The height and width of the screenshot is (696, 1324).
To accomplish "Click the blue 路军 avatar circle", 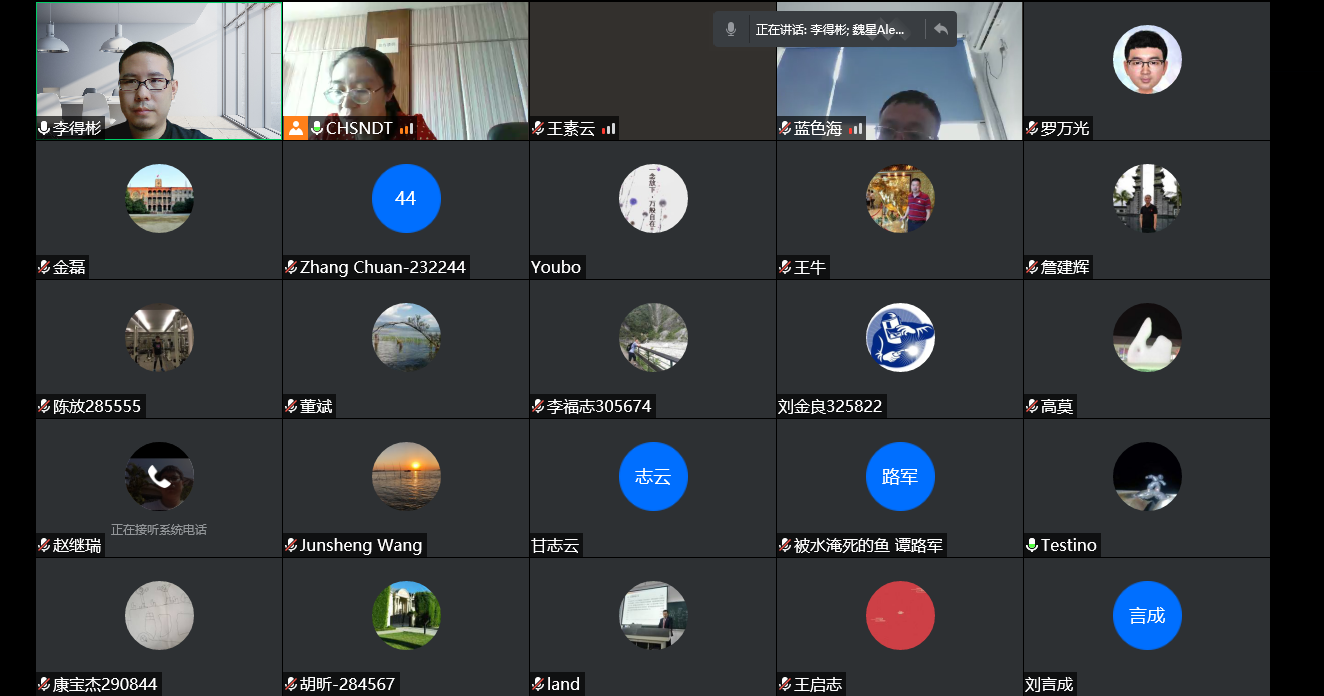I will [x=900, y=476].
